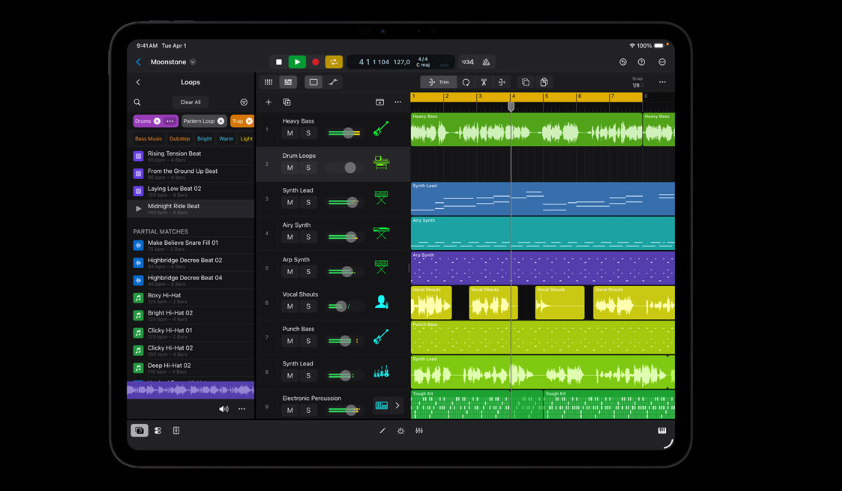Screen dimensions: 842x491
Task: Open the Vocal Shouts track instrument icon
Action: 381,302
